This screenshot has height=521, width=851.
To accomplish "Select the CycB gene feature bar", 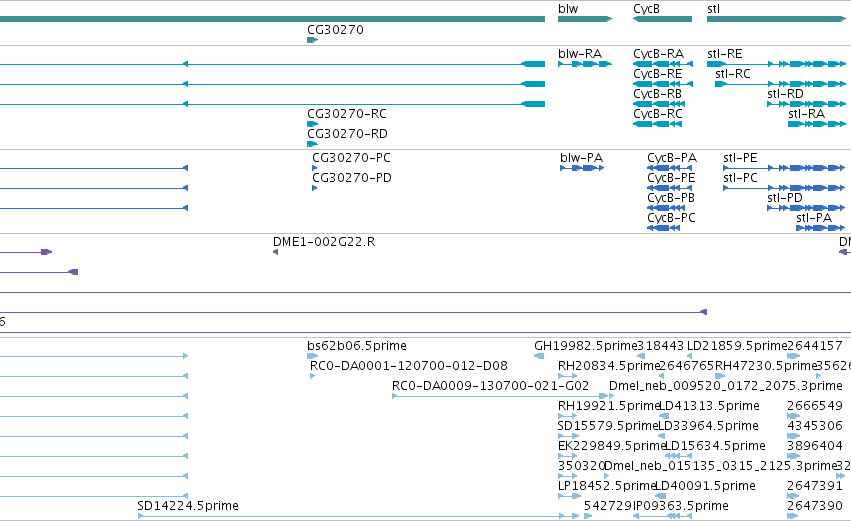I will pos(662,19).
